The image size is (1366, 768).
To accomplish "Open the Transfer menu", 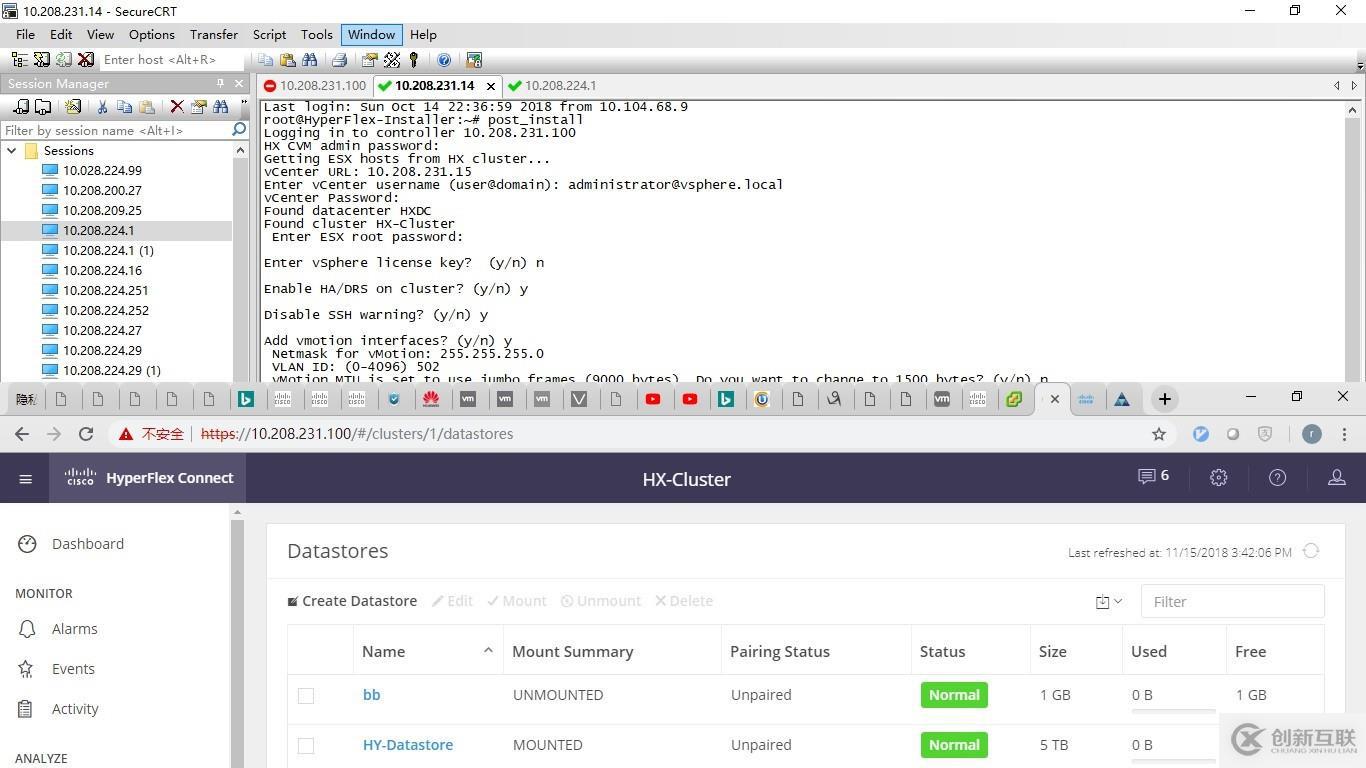I will pos(214,34).
